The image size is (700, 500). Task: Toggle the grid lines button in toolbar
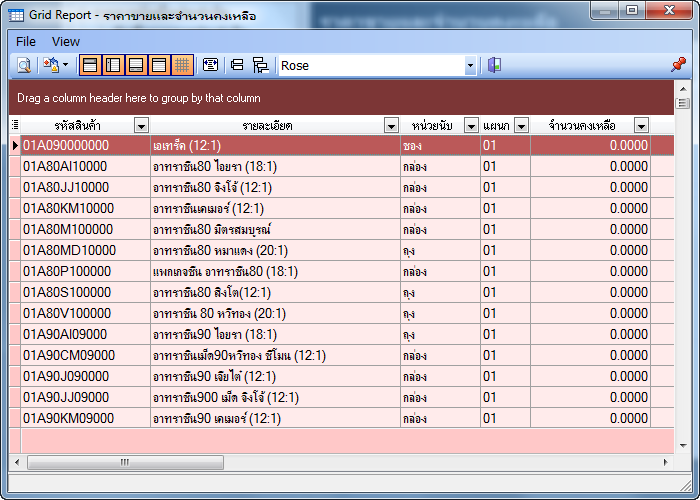click(x=182, y=65)
